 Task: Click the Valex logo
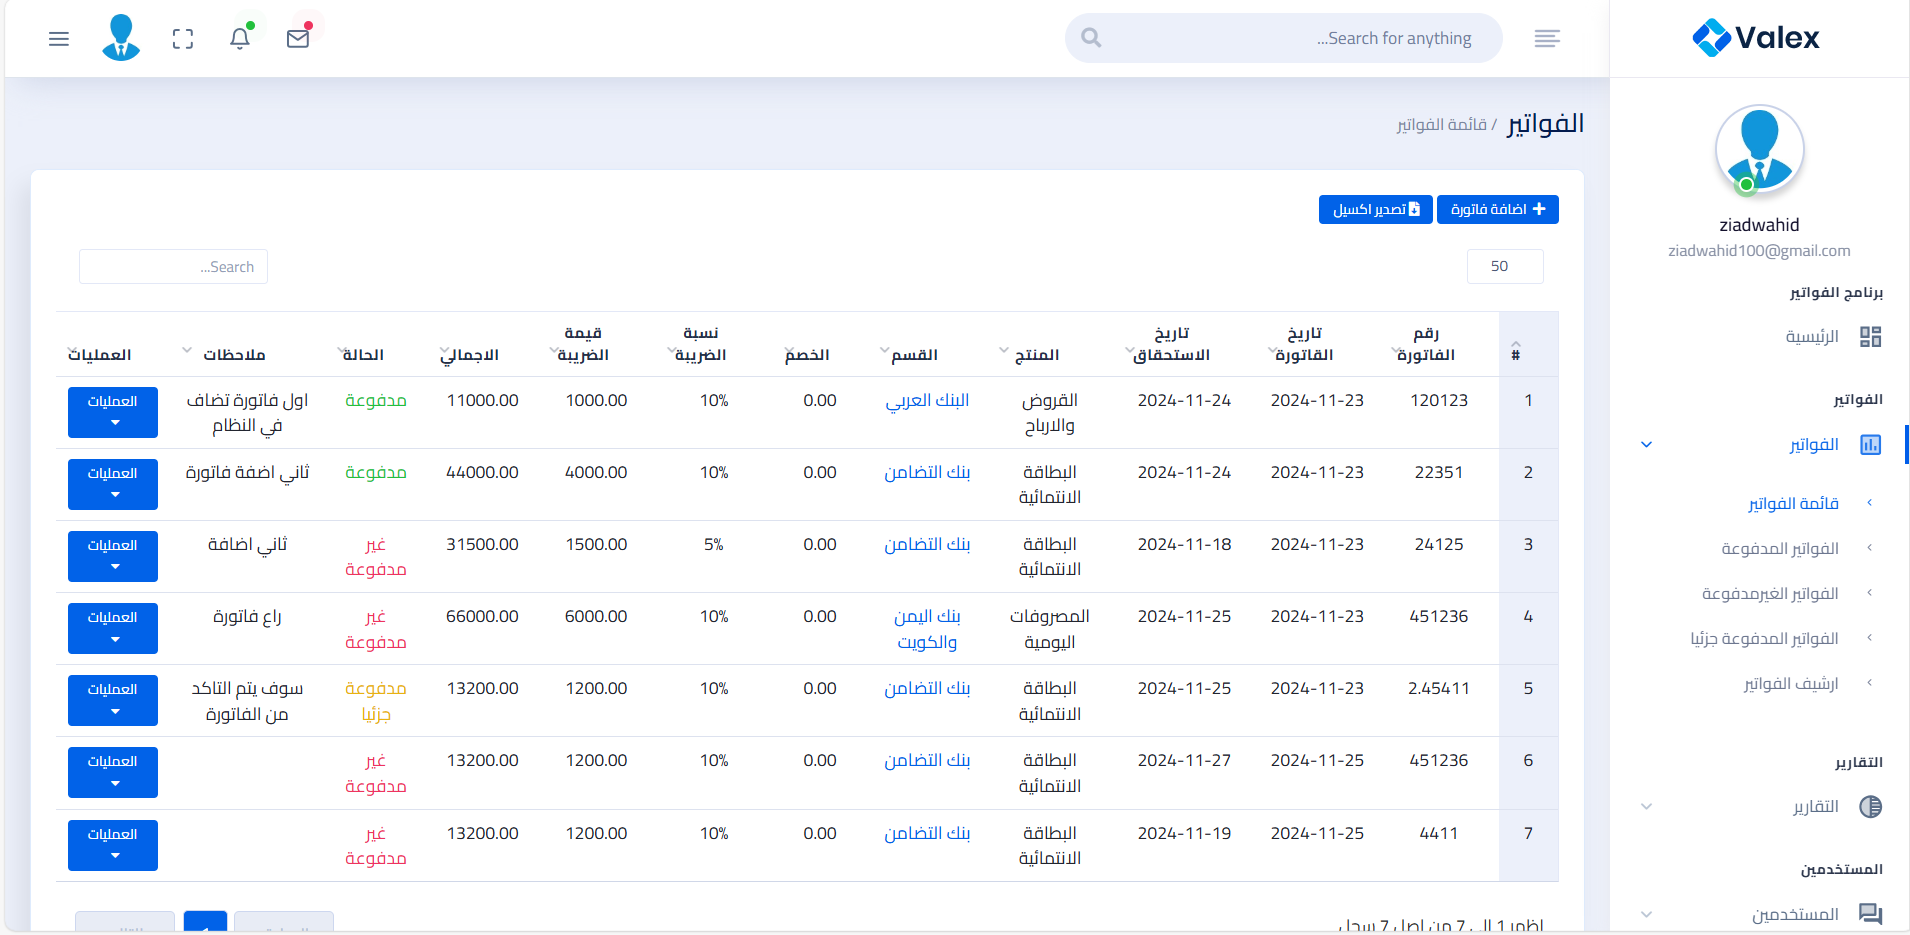point(1756,38)
